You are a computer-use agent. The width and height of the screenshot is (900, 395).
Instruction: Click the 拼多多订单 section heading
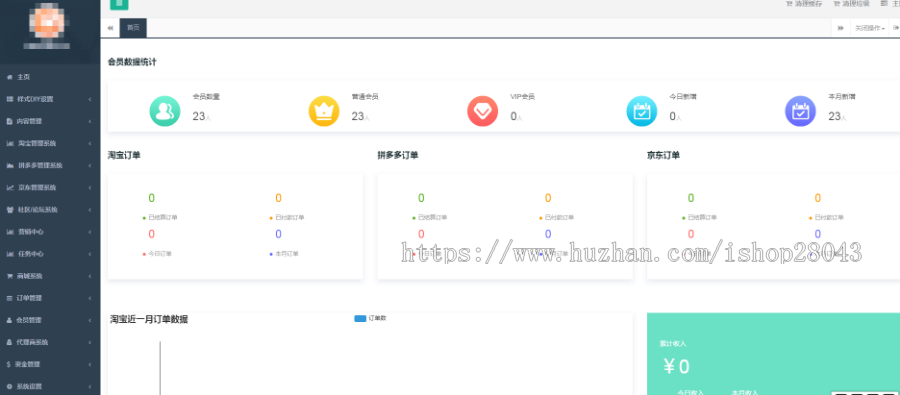point(398,155)
